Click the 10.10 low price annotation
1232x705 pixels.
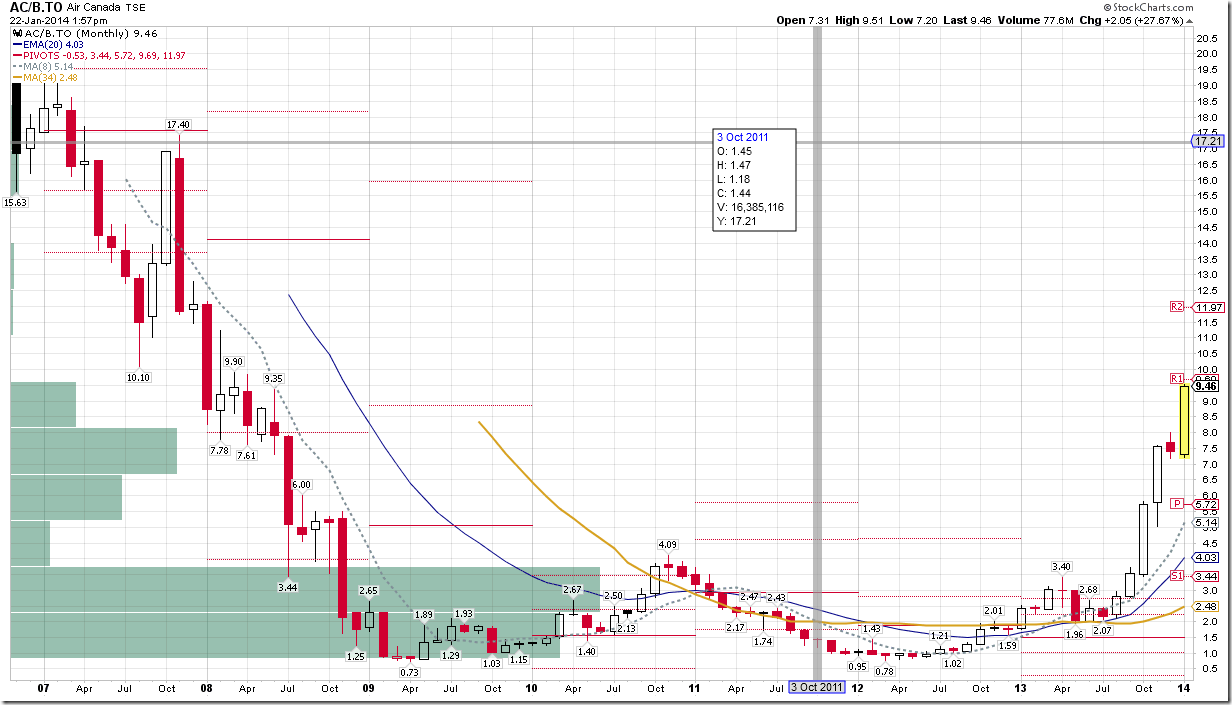click(x=138, y=377)
